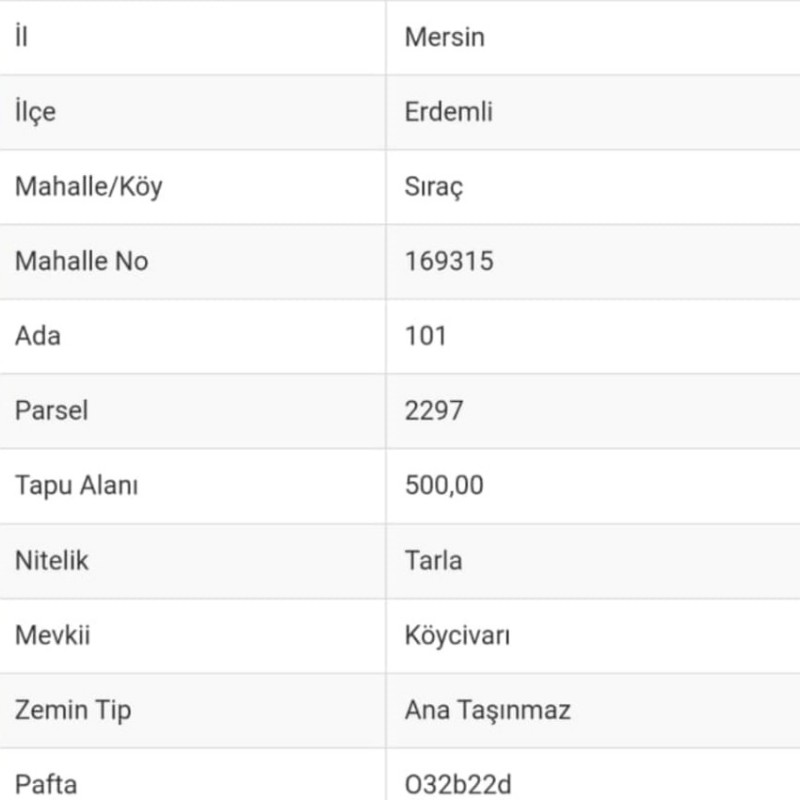Select the number 169315
The width and height of the screenshot is (800, 800).
tap(449, 261)
